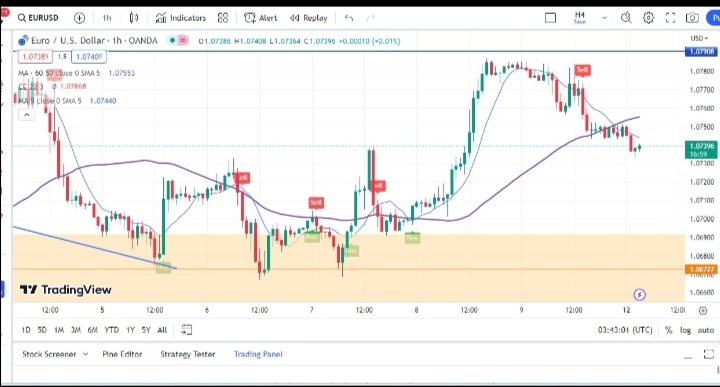Take a chart snapshot with camera icon

(x=692, y=18)
